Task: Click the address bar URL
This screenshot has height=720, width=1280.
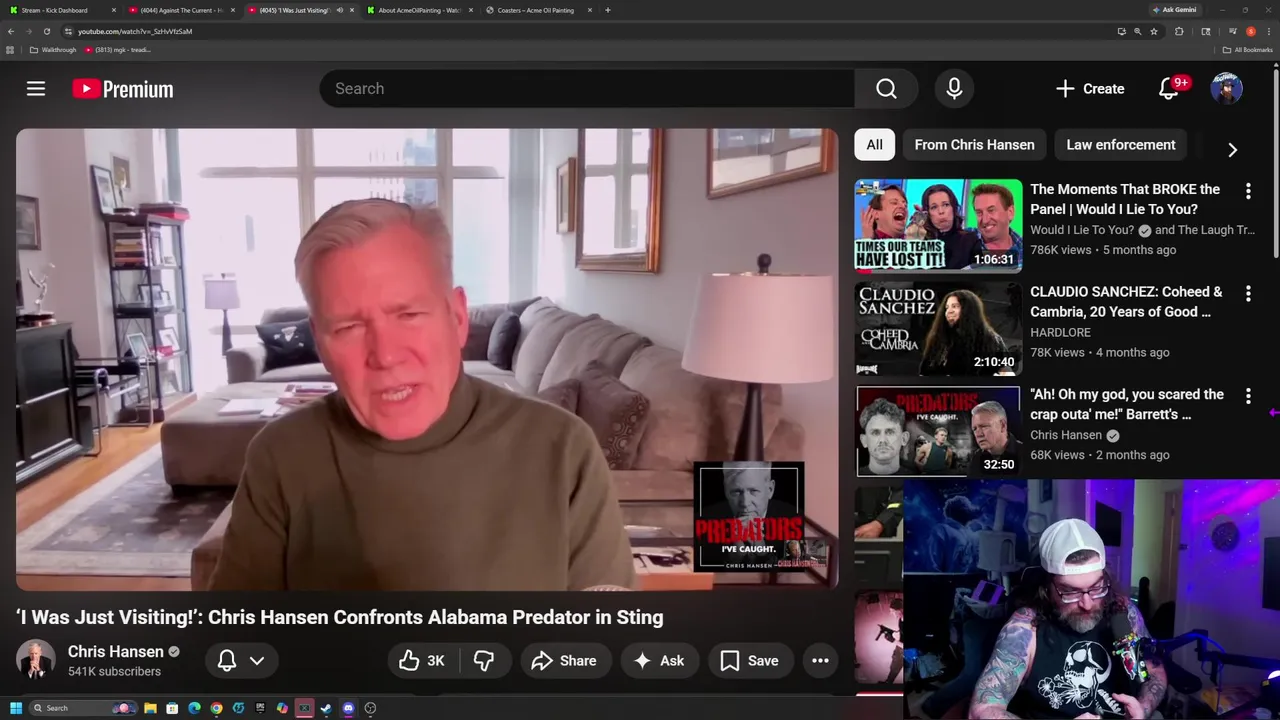Action: click(x=135, y=31)
